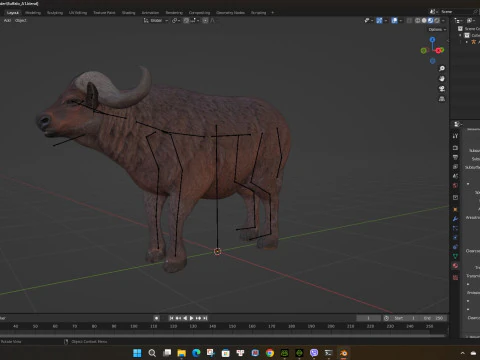This screenshot has height=360, width=480.
Task: Switch perspective/orthographic with the grid button
Action: pyautogui.click(x=442, y=99)
